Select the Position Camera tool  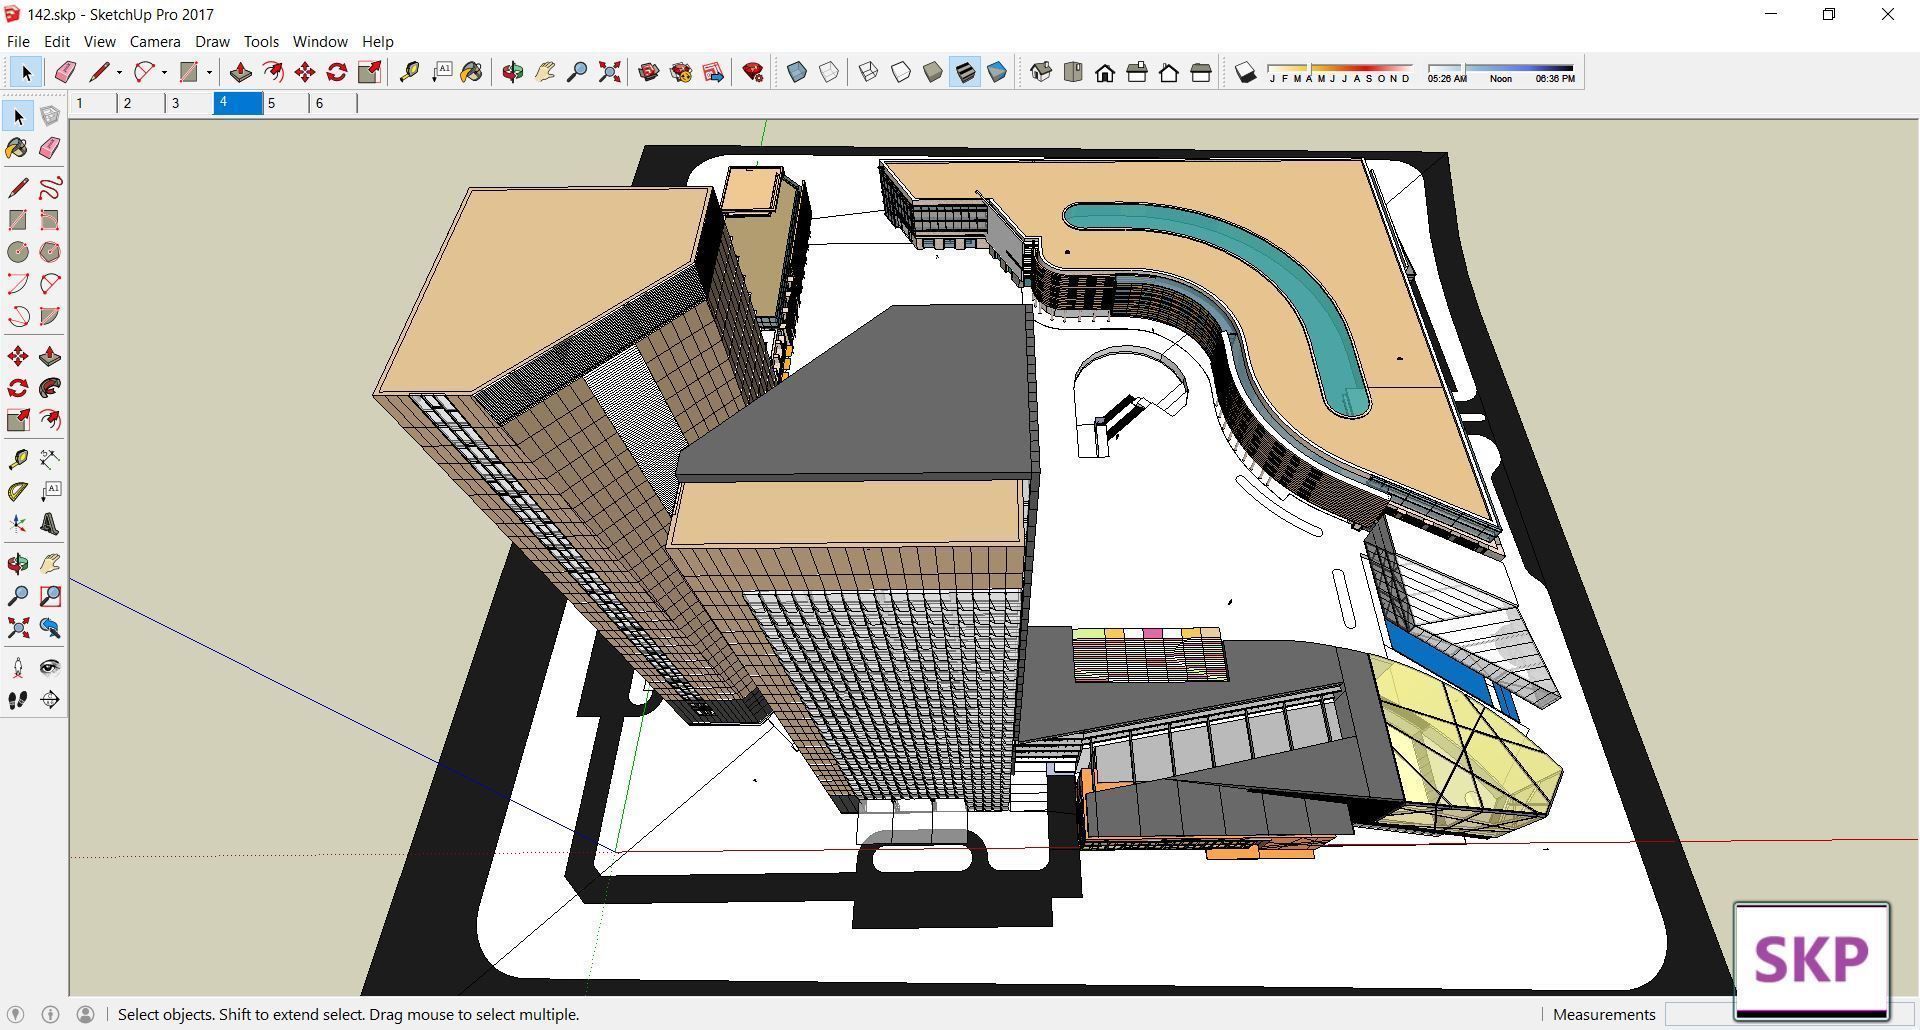(x=18, y=668)
